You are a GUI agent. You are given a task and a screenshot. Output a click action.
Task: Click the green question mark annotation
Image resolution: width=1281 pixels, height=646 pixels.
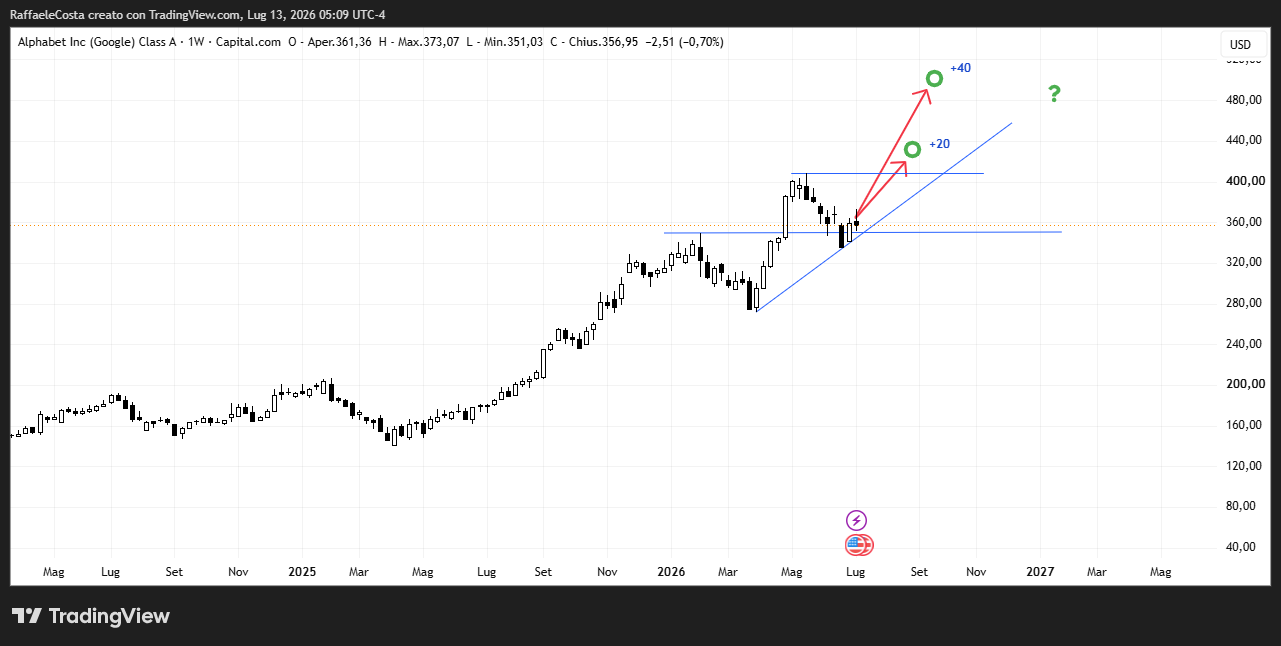click(1054, 94)
